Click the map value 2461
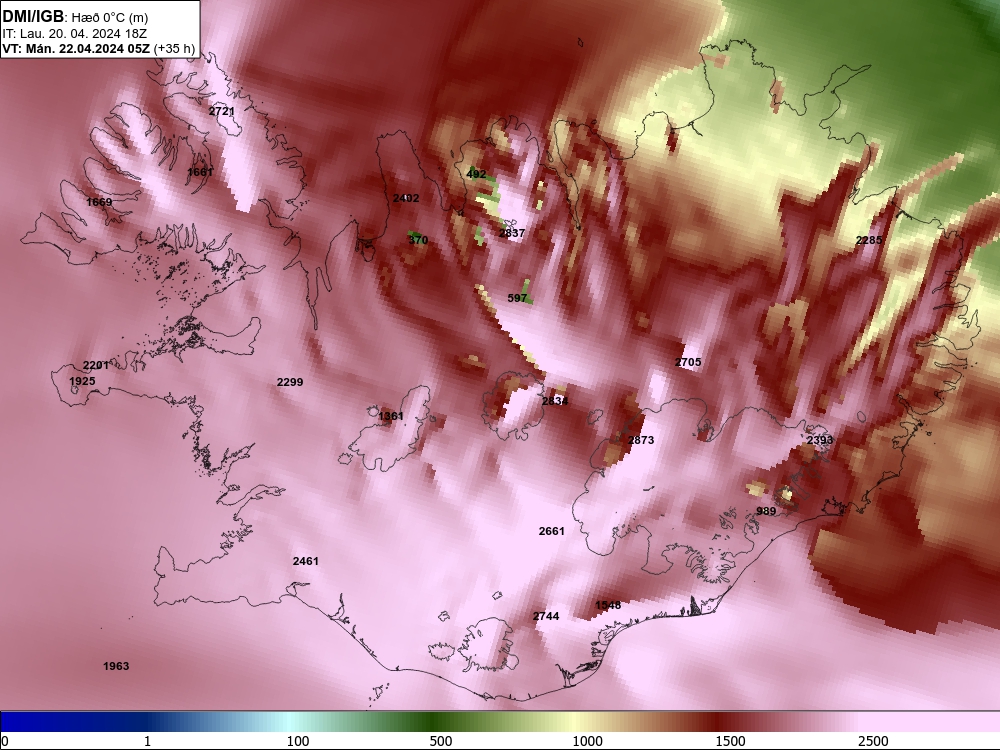Screen dimensions: 1000x750 point(305,561)
